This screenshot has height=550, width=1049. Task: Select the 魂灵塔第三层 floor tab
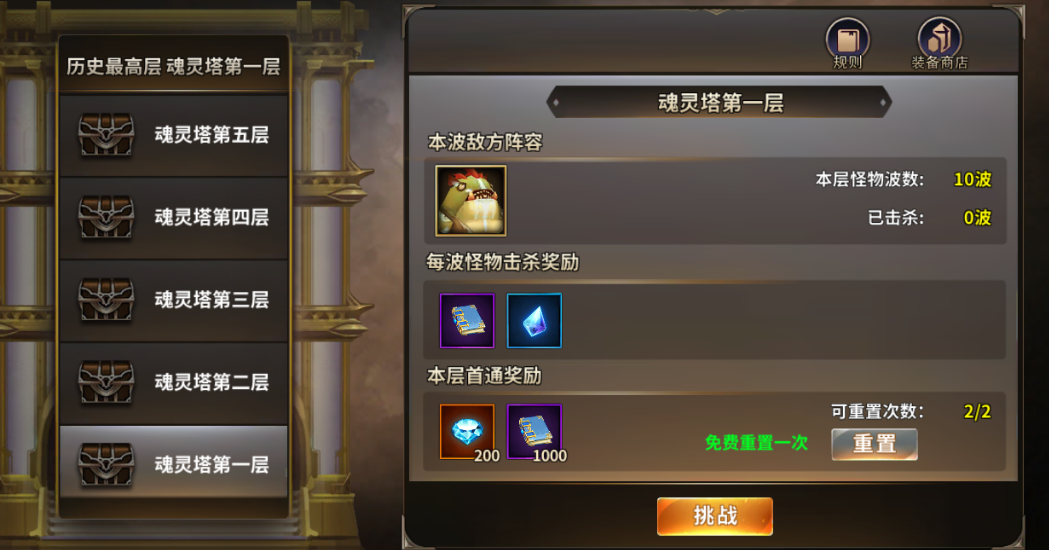[x=174, y=300]
